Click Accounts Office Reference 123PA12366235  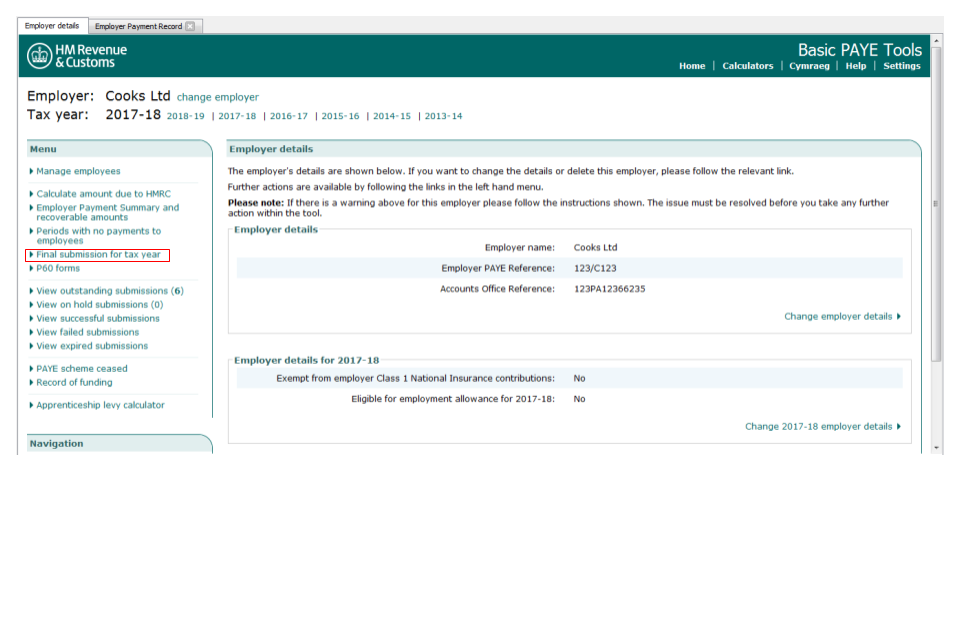coord(609,289)
